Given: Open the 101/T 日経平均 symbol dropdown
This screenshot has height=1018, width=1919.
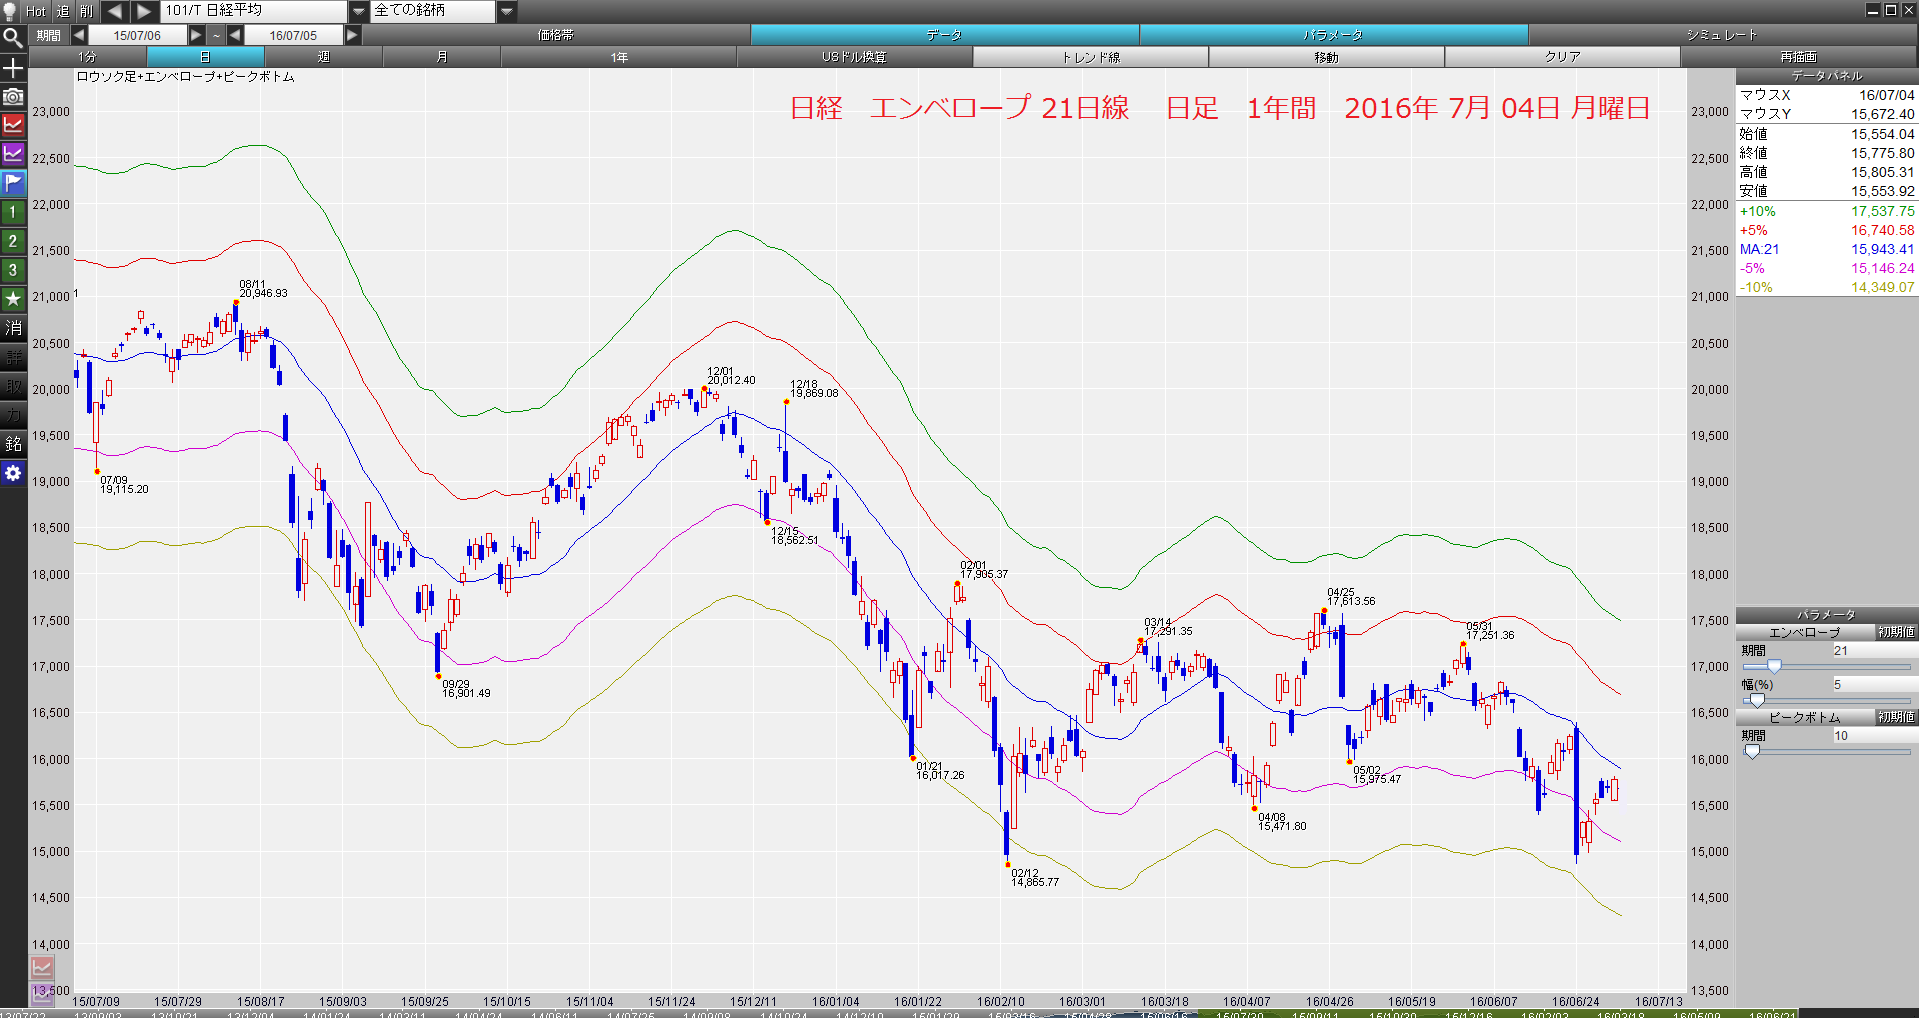Looking at the screenshot, I should click(x=359, y=11).
